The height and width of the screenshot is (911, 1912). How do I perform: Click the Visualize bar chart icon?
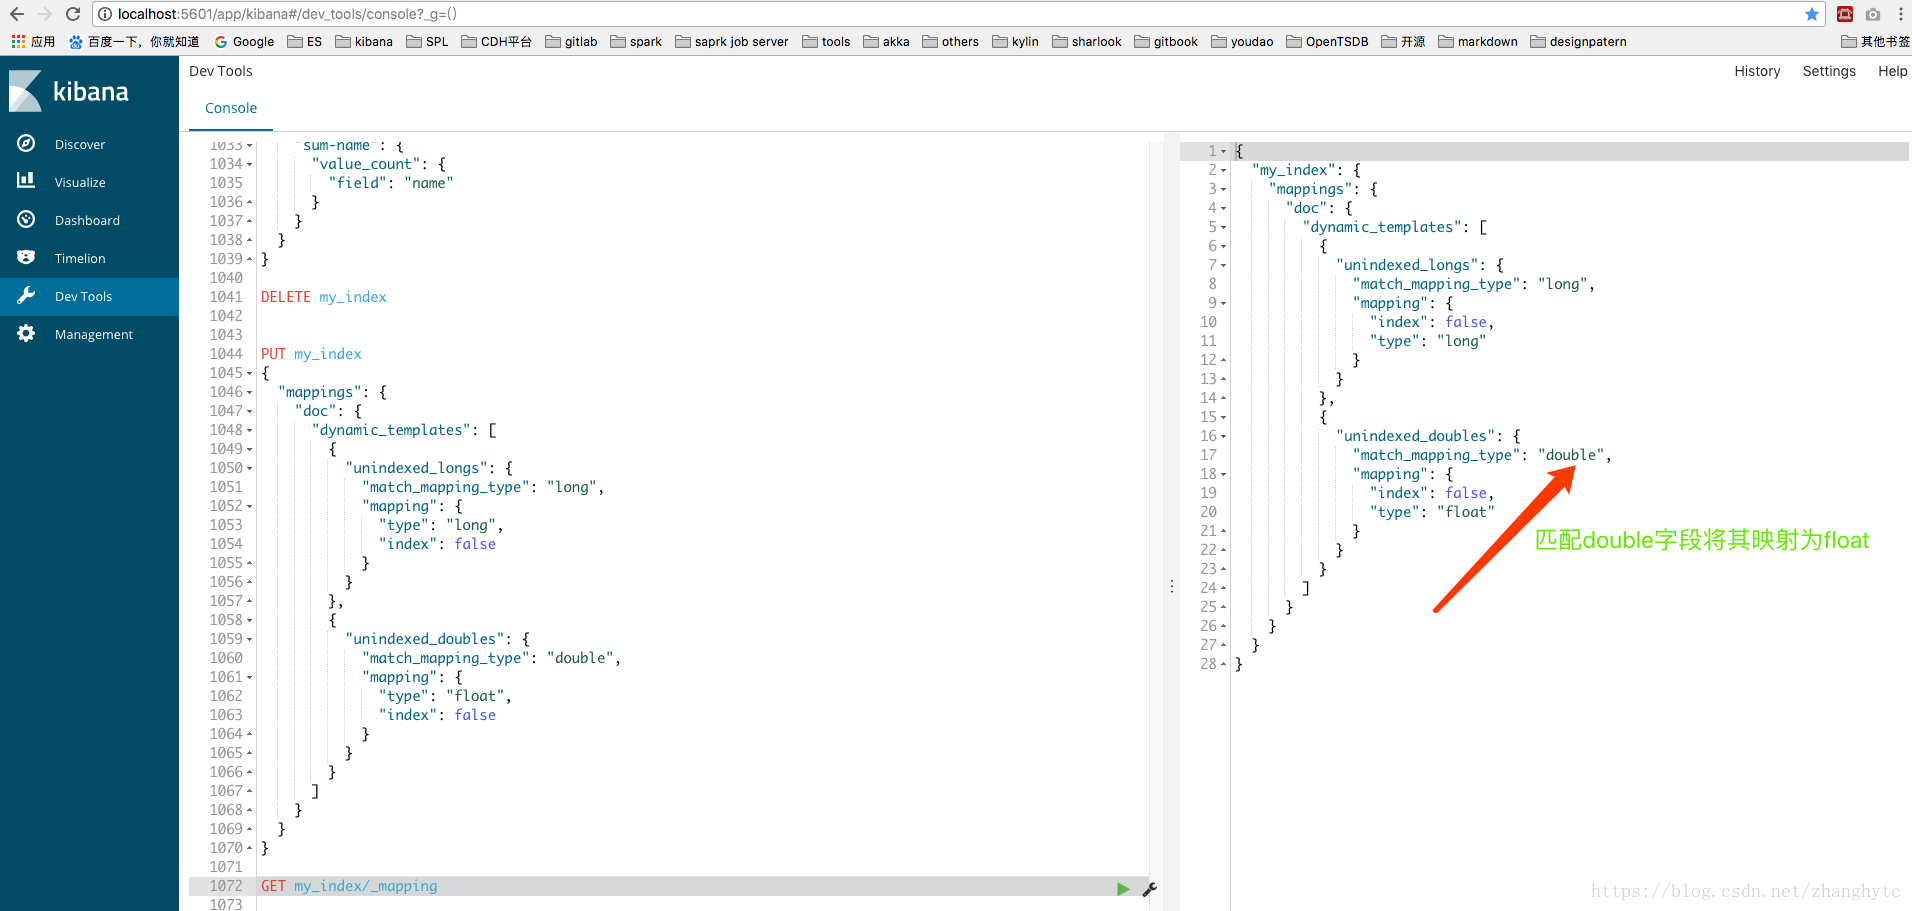tap(26, 181)
